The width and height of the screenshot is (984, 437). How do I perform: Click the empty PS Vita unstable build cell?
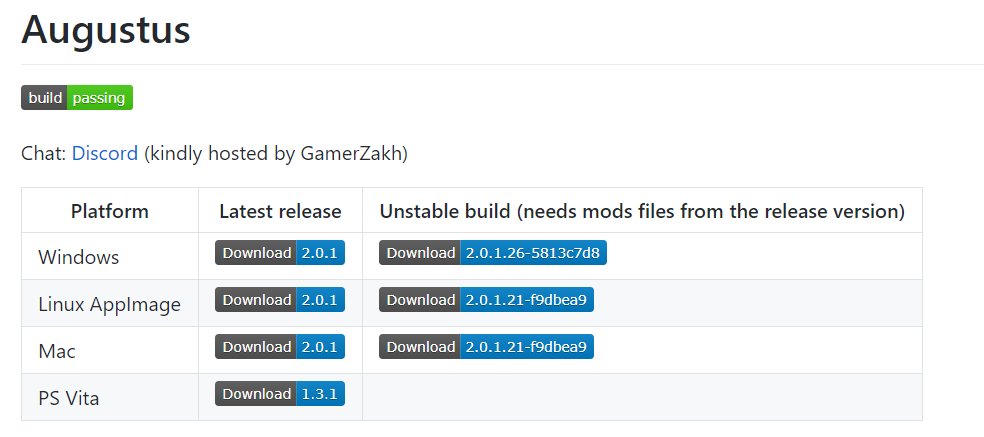click(x=642, y=397)
